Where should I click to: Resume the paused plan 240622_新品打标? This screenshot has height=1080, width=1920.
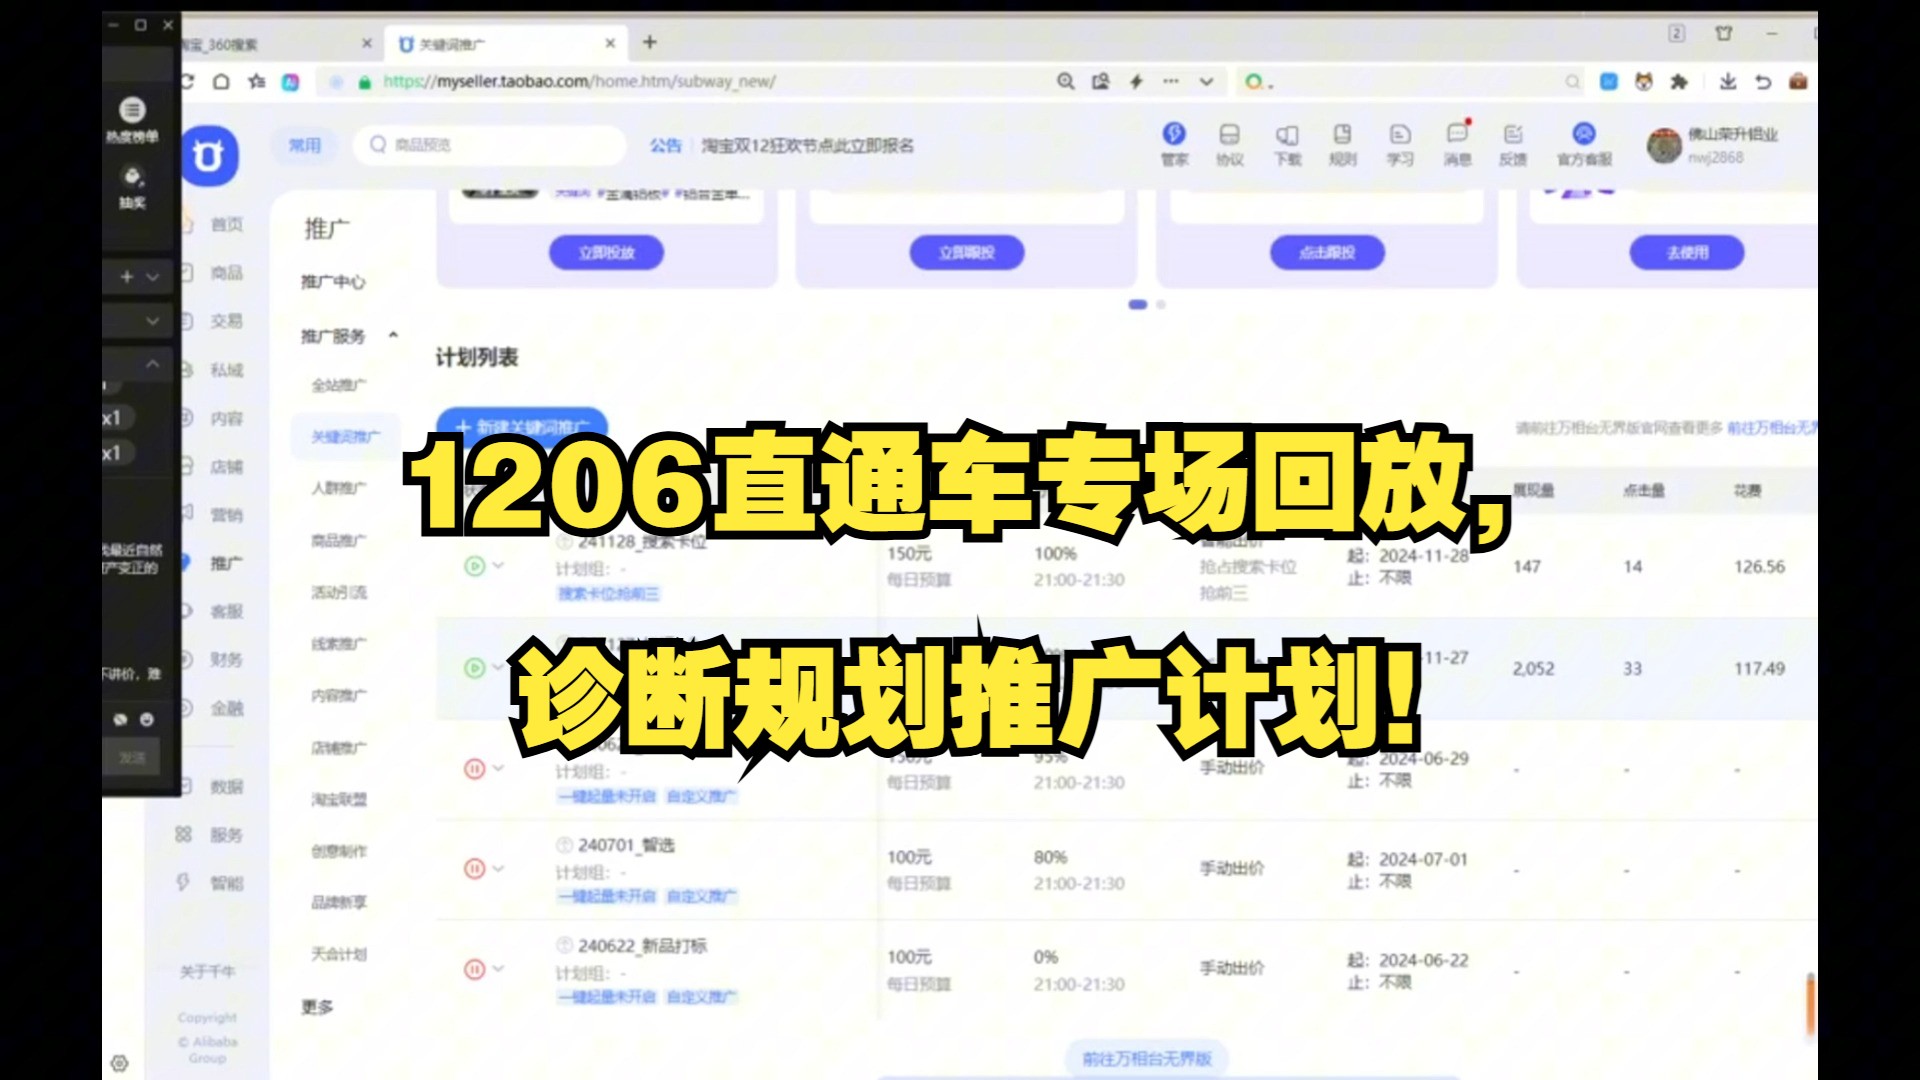click(475, 969)
